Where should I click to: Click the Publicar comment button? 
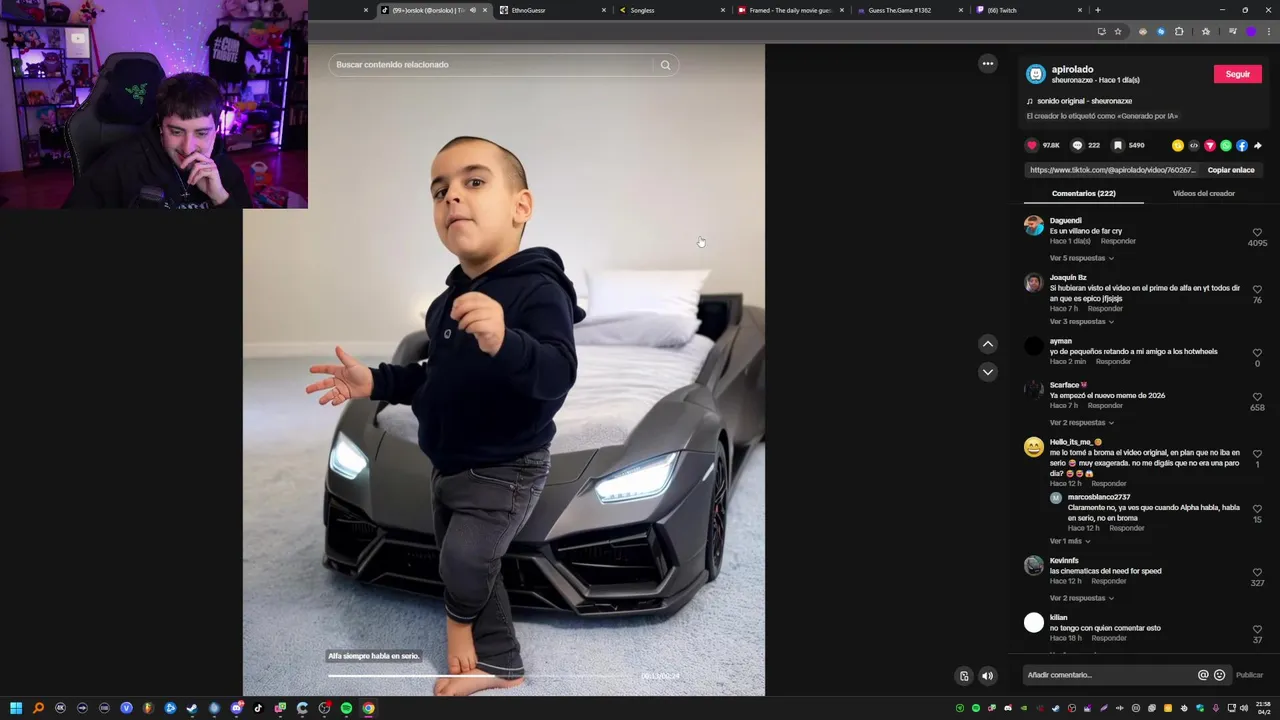(x=1249, y=675)
